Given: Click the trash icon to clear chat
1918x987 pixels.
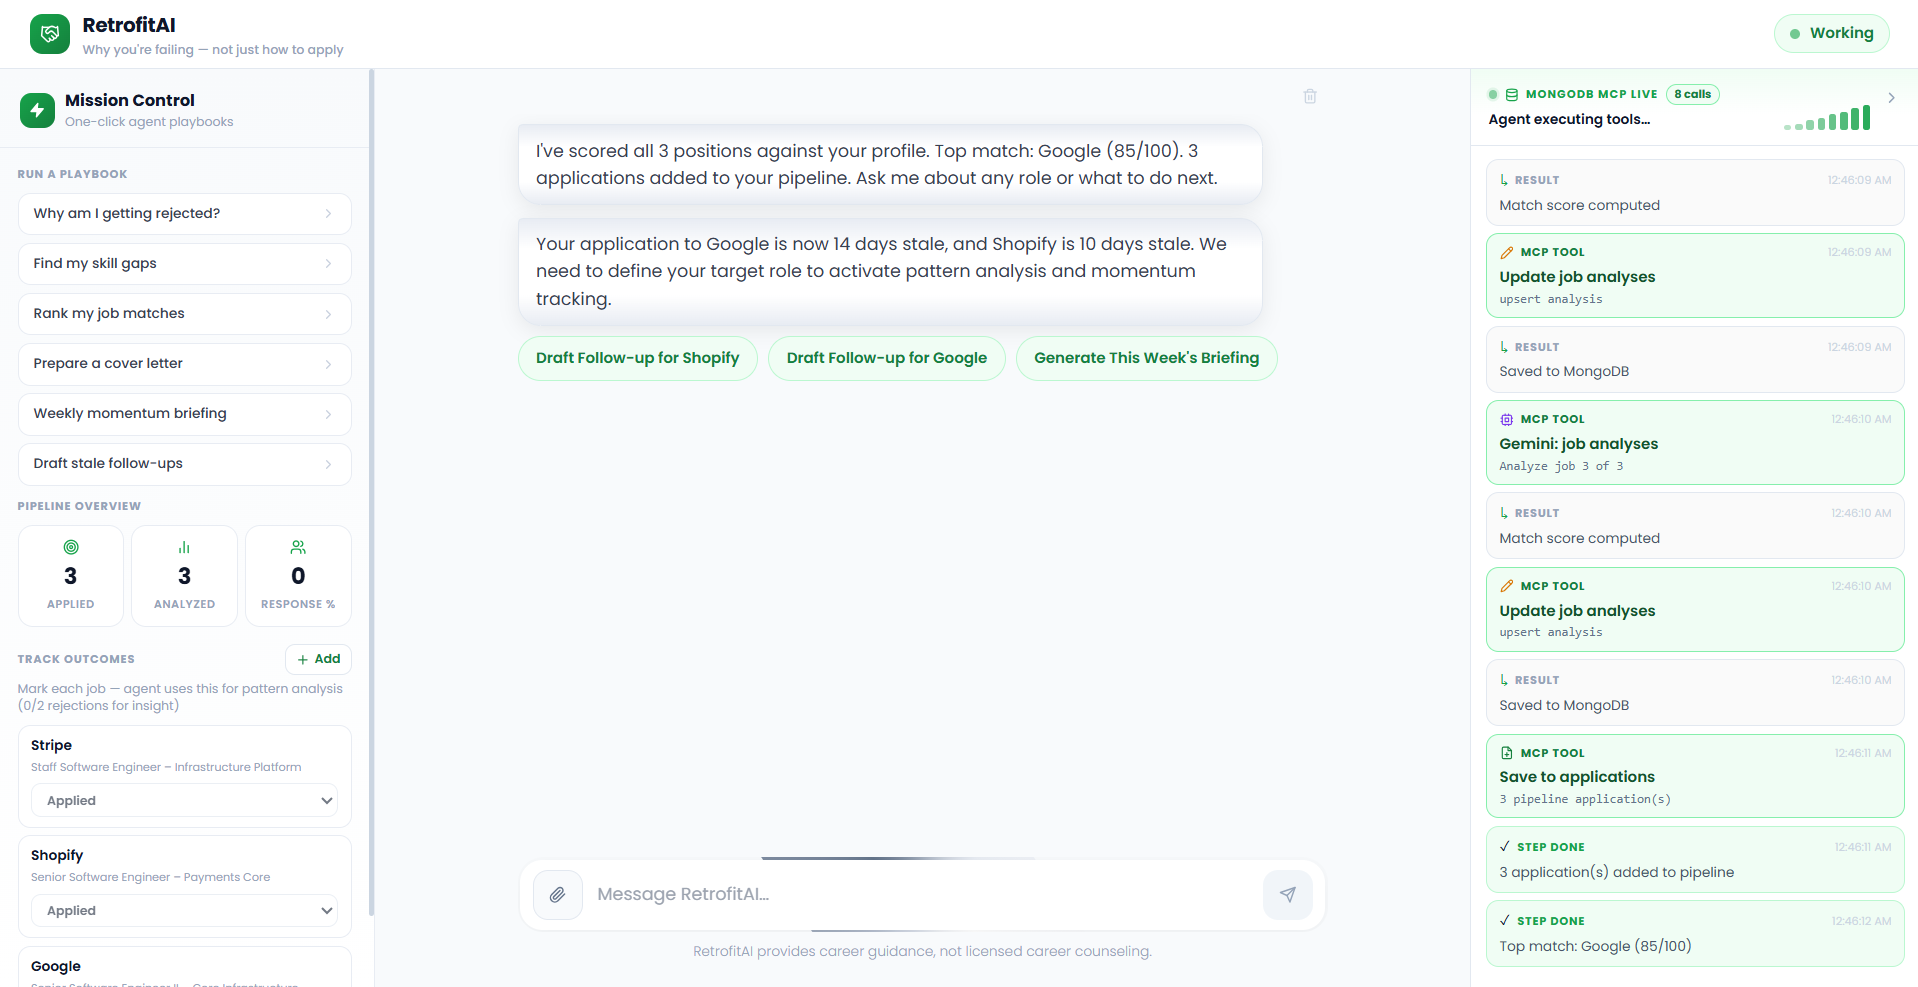Looking at the screenshot, I should [x=1310, y=97].
